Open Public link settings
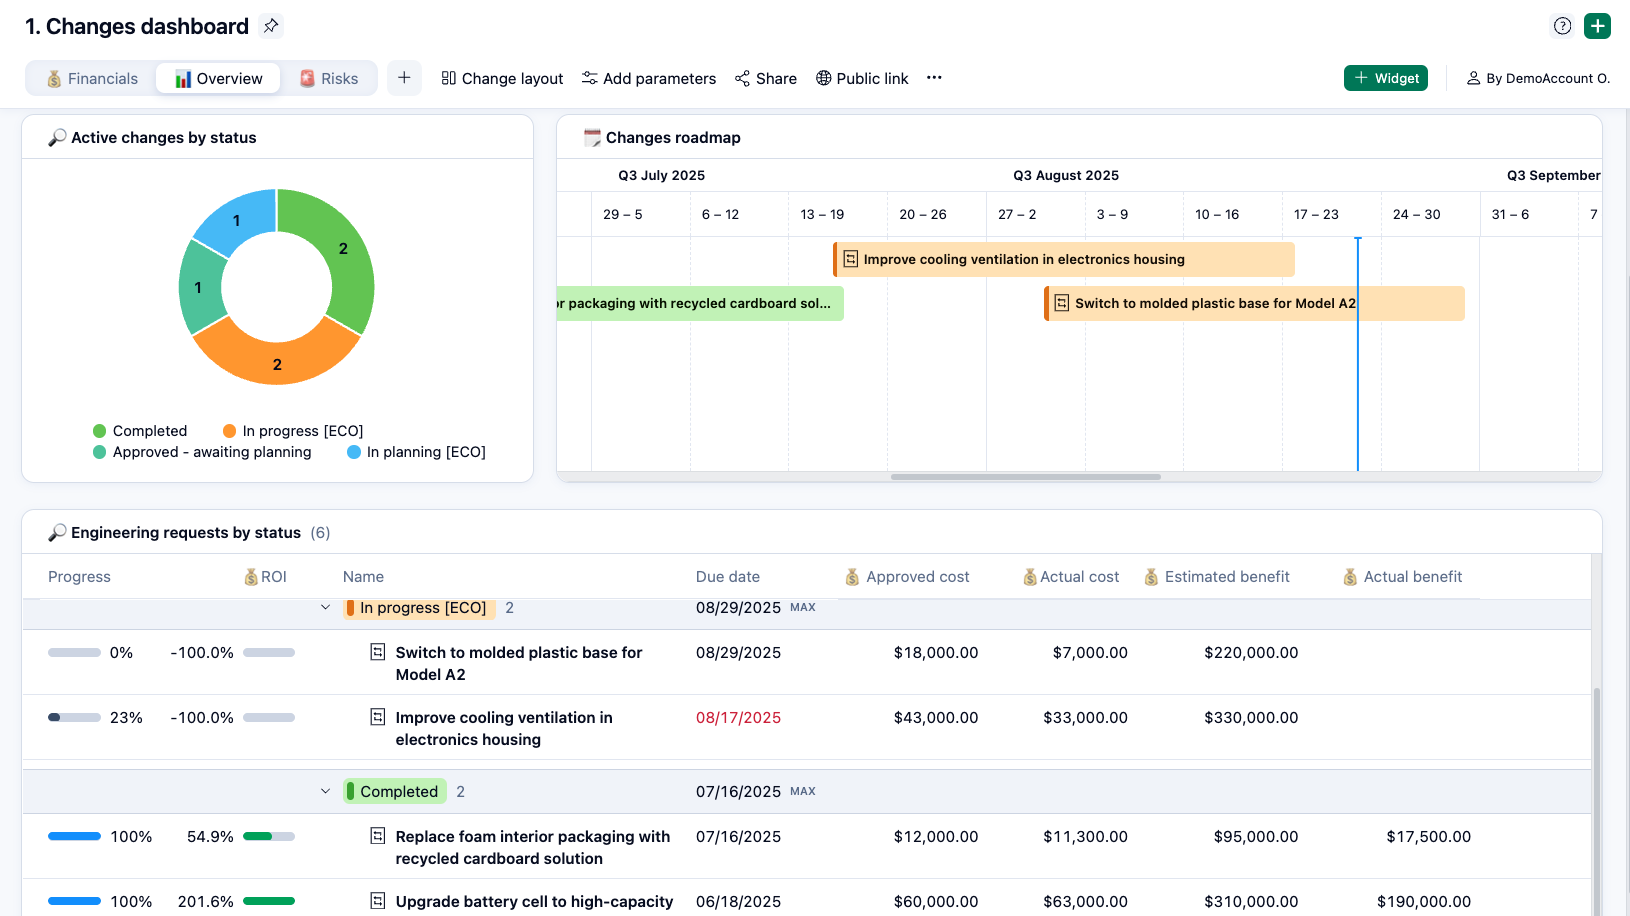 click(862, 78)
